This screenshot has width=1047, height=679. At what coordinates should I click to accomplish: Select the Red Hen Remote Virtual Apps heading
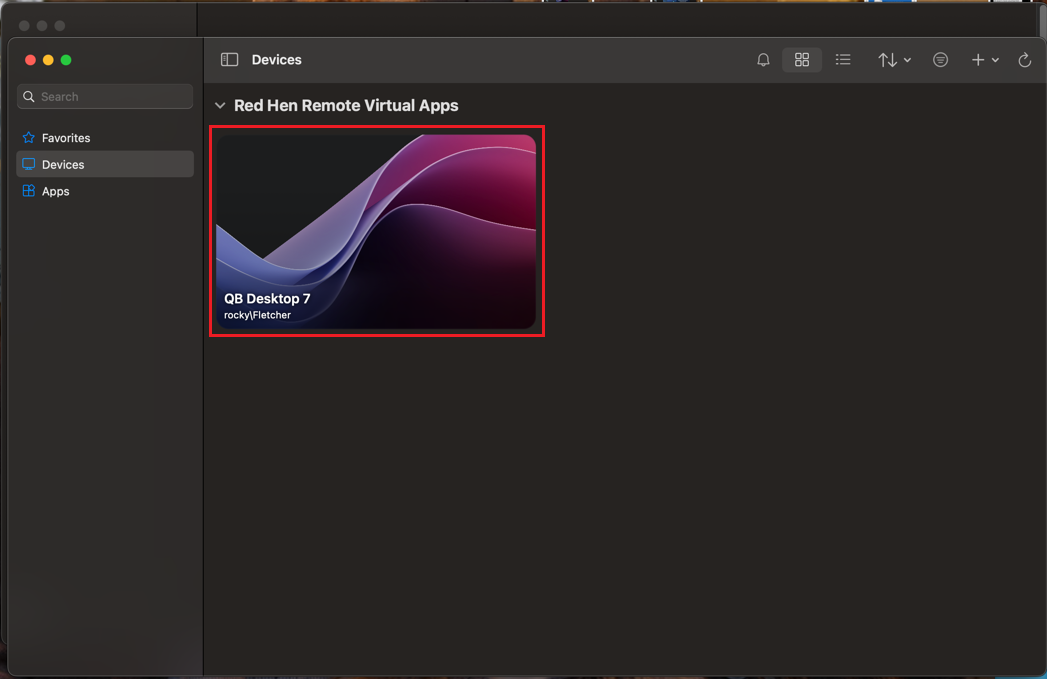tap(346, 105)
